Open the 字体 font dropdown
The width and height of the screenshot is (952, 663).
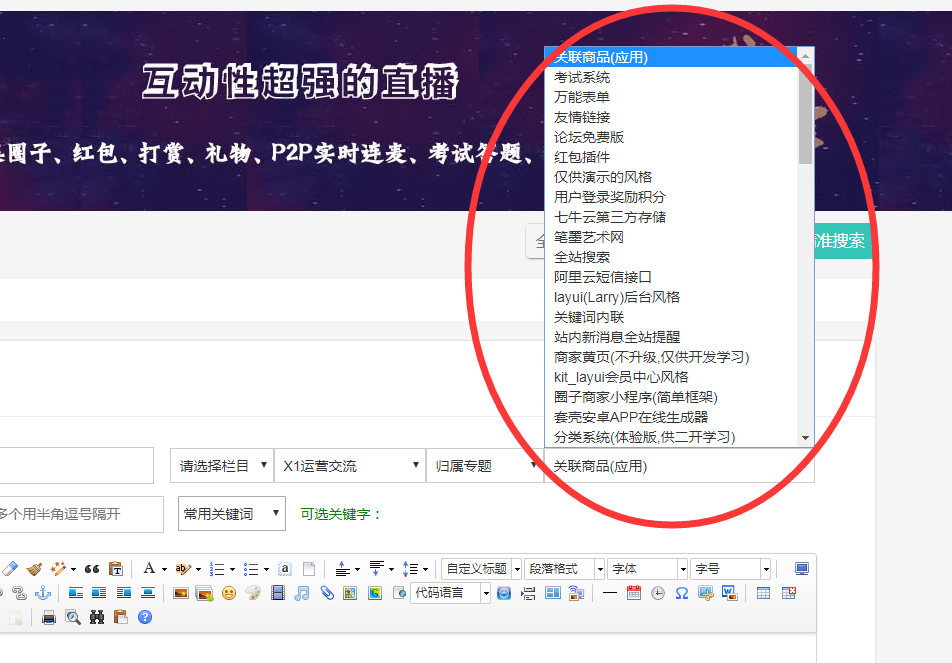point(646,569)
